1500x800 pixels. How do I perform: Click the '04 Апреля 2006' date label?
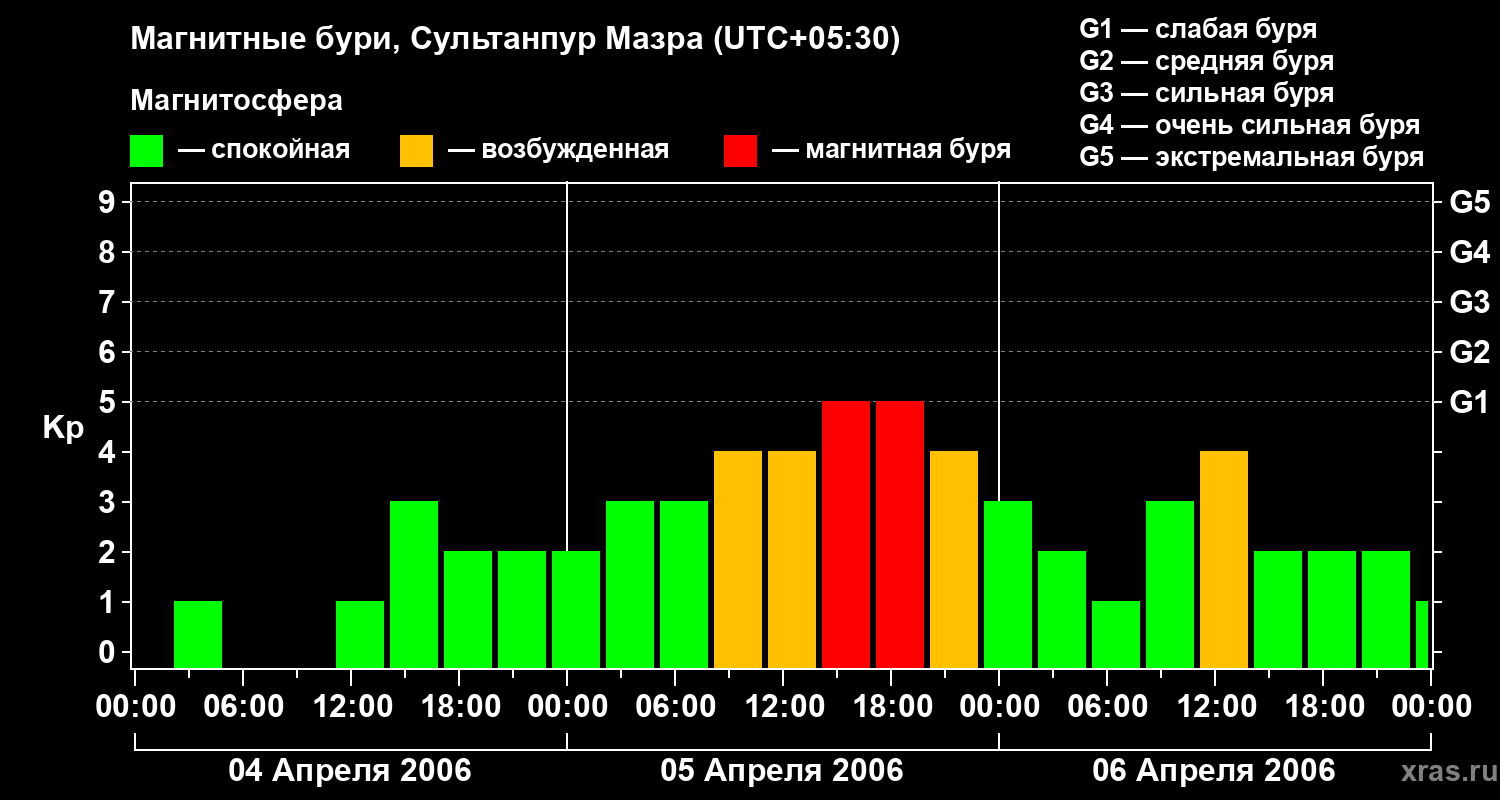[x=350, y=771]
